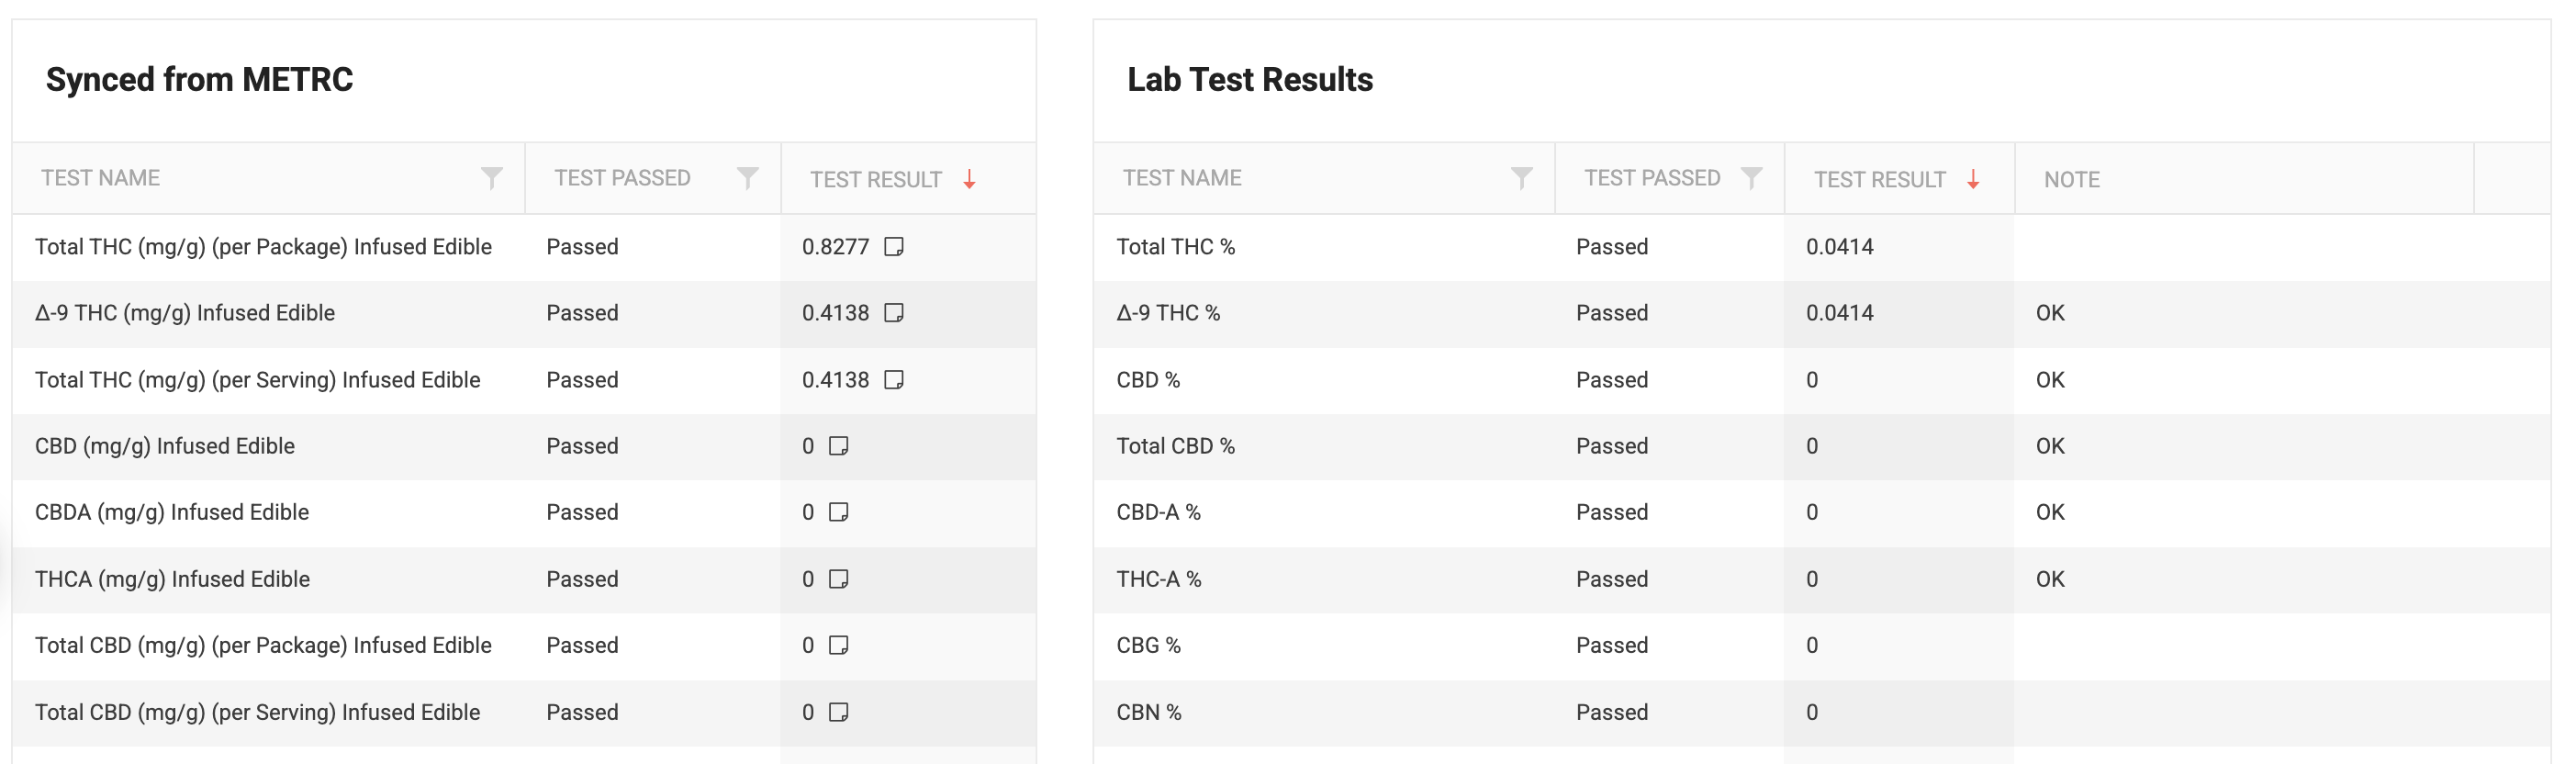Open filter for METRC Test Passed column
This screenshot has width=2576, height=764.
[747, 178]
